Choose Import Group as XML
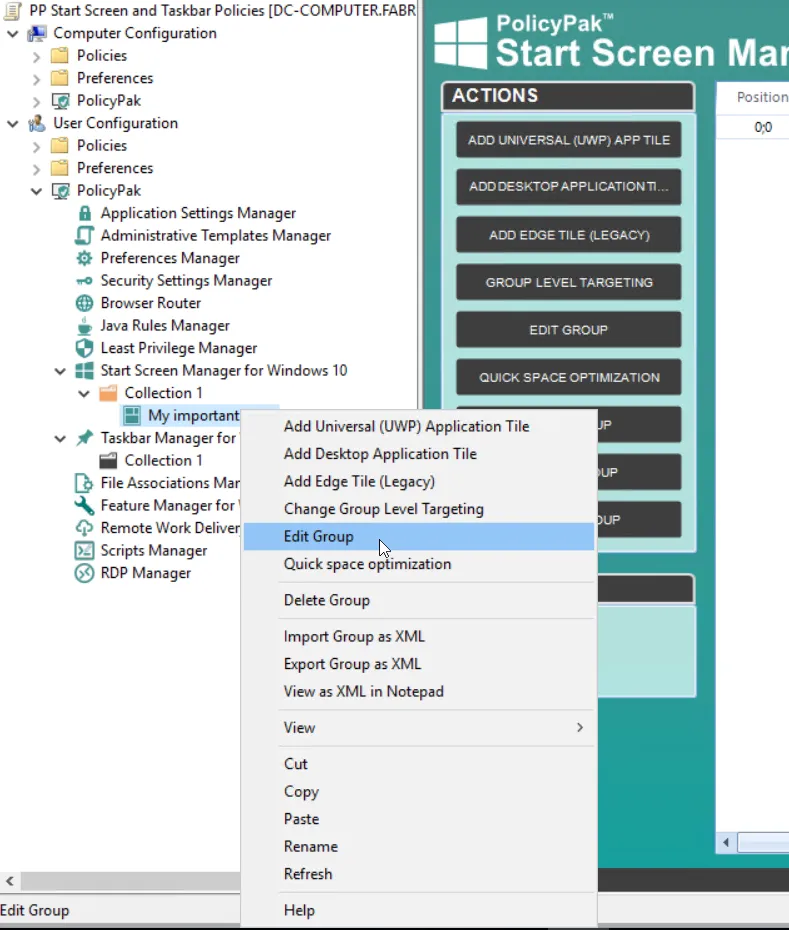 coord(418,636)
